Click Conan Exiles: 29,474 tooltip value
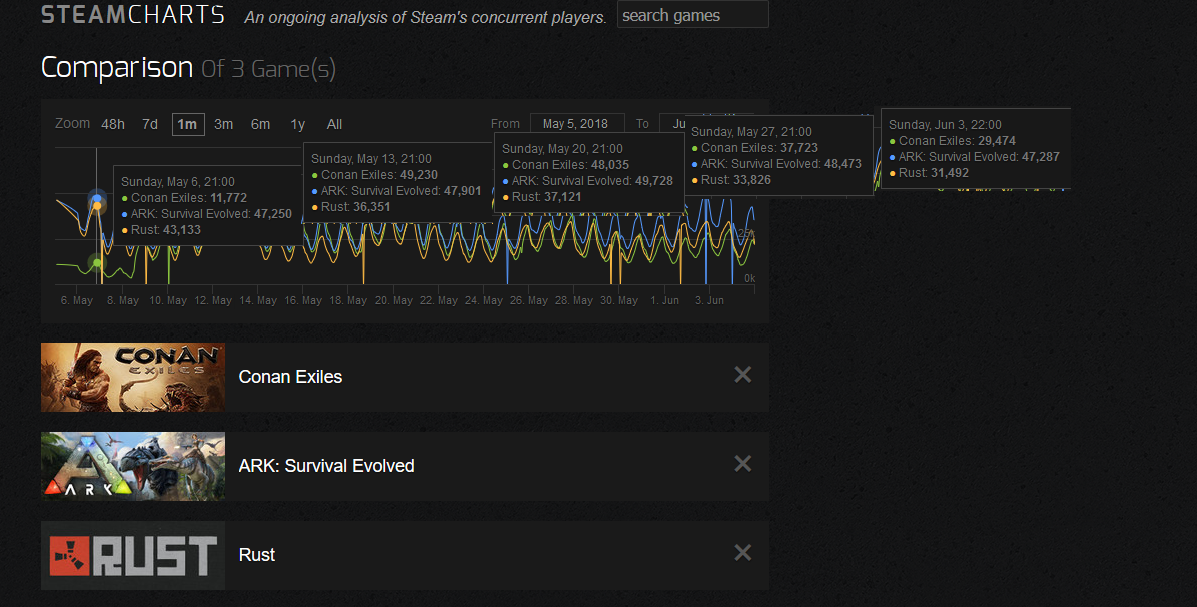The height and width of the screenshot is (607, 1197). click(952, 140)
